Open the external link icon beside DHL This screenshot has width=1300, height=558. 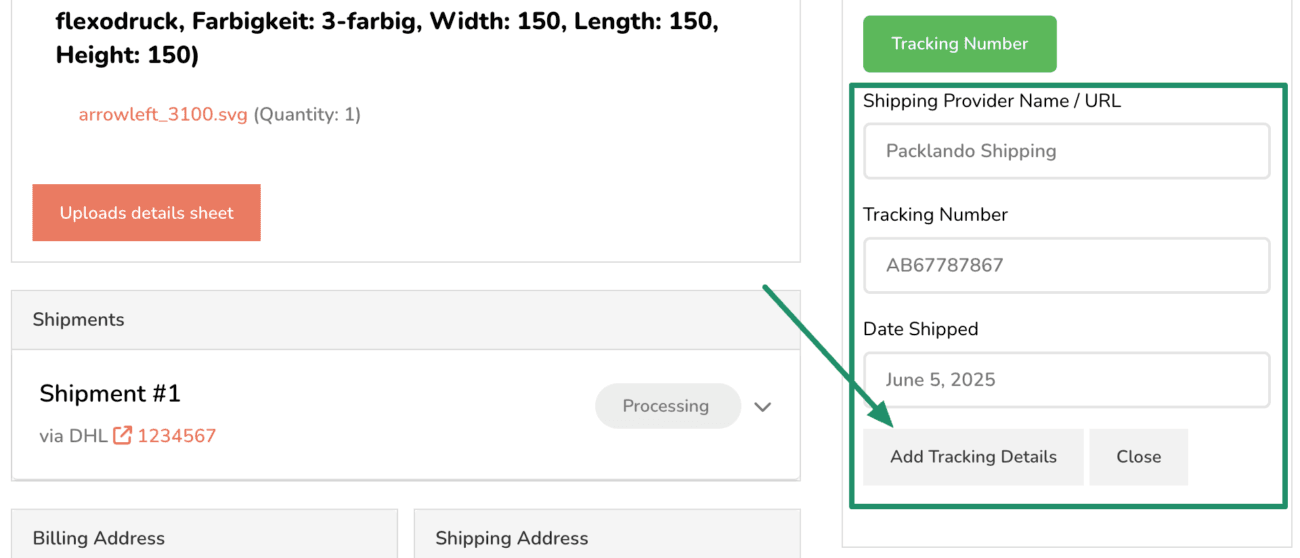tap(122, 436)
